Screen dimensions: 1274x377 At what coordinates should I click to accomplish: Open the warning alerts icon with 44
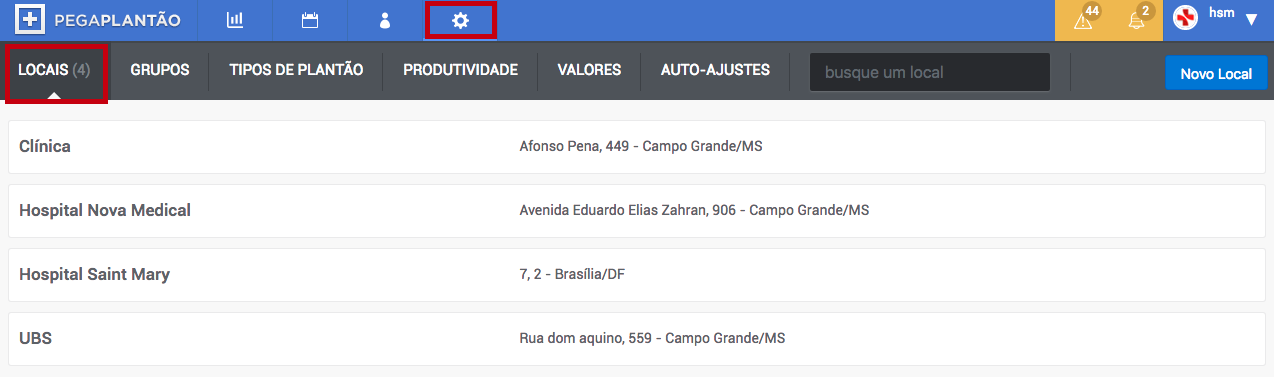point(1084,20)
